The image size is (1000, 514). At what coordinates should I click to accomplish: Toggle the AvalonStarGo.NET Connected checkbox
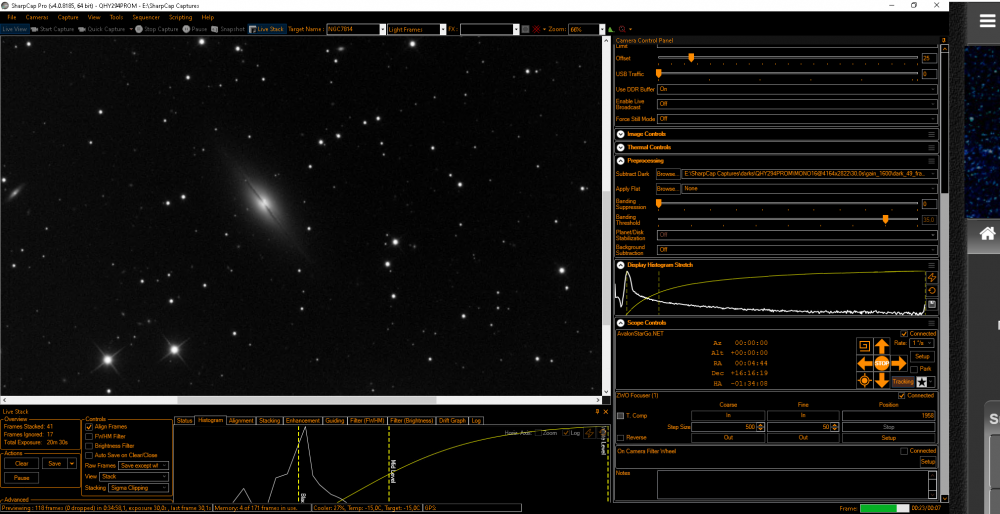pyautogui.click(x=904, y=334)
